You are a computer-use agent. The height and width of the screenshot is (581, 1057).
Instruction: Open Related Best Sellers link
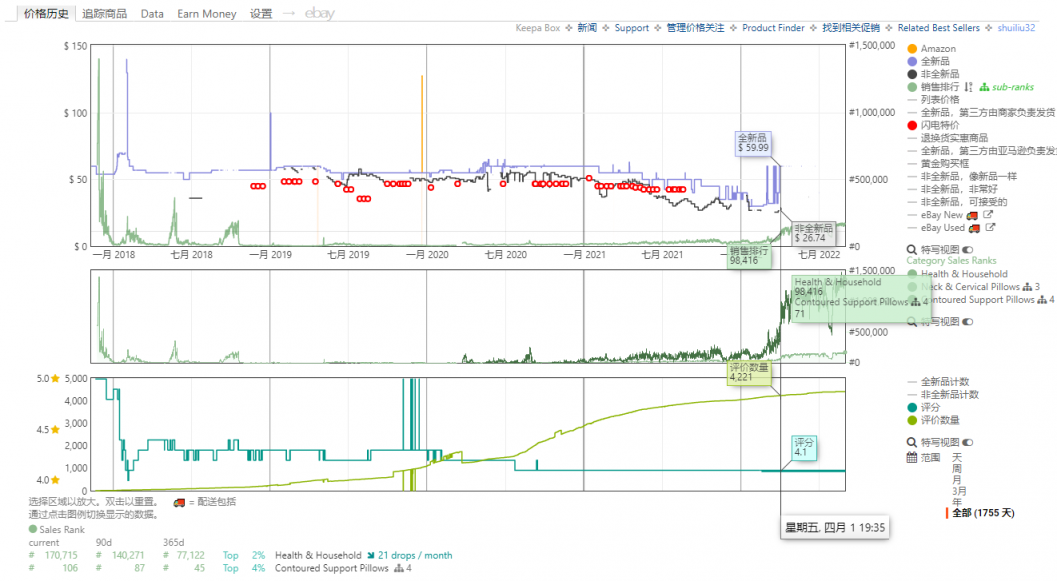(938, 28)
